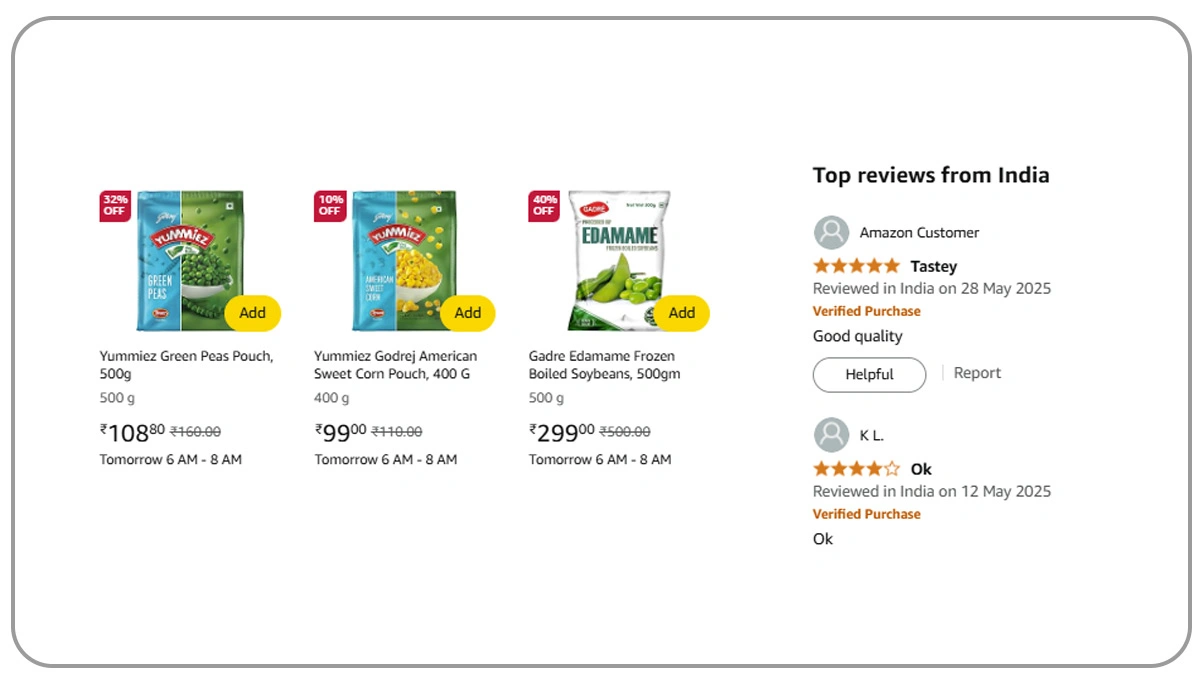Screen dimensions: 1202x684
Task: Click Verified Purchase on K L.'s review
Action: pos(866,513)
